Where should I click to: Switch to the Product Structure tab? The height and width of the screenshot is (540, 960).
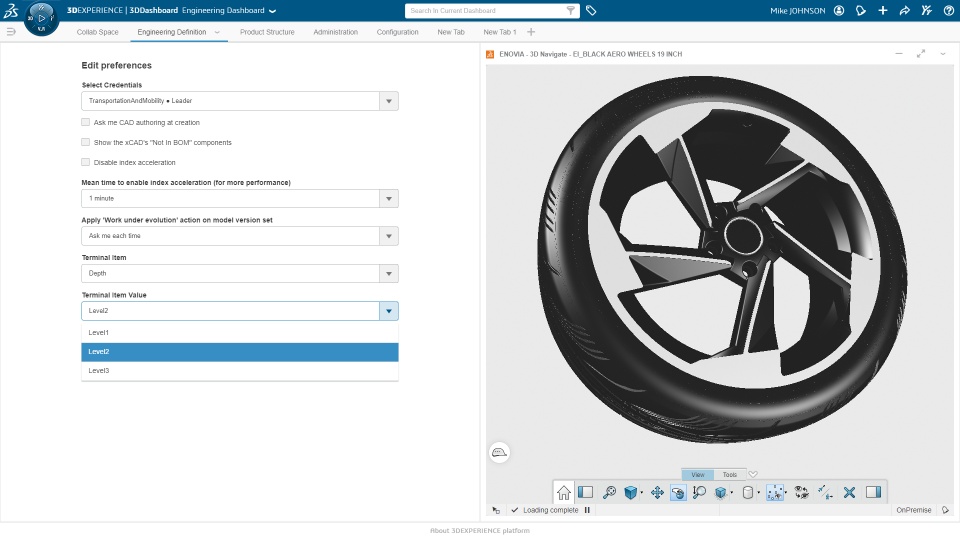267,32
